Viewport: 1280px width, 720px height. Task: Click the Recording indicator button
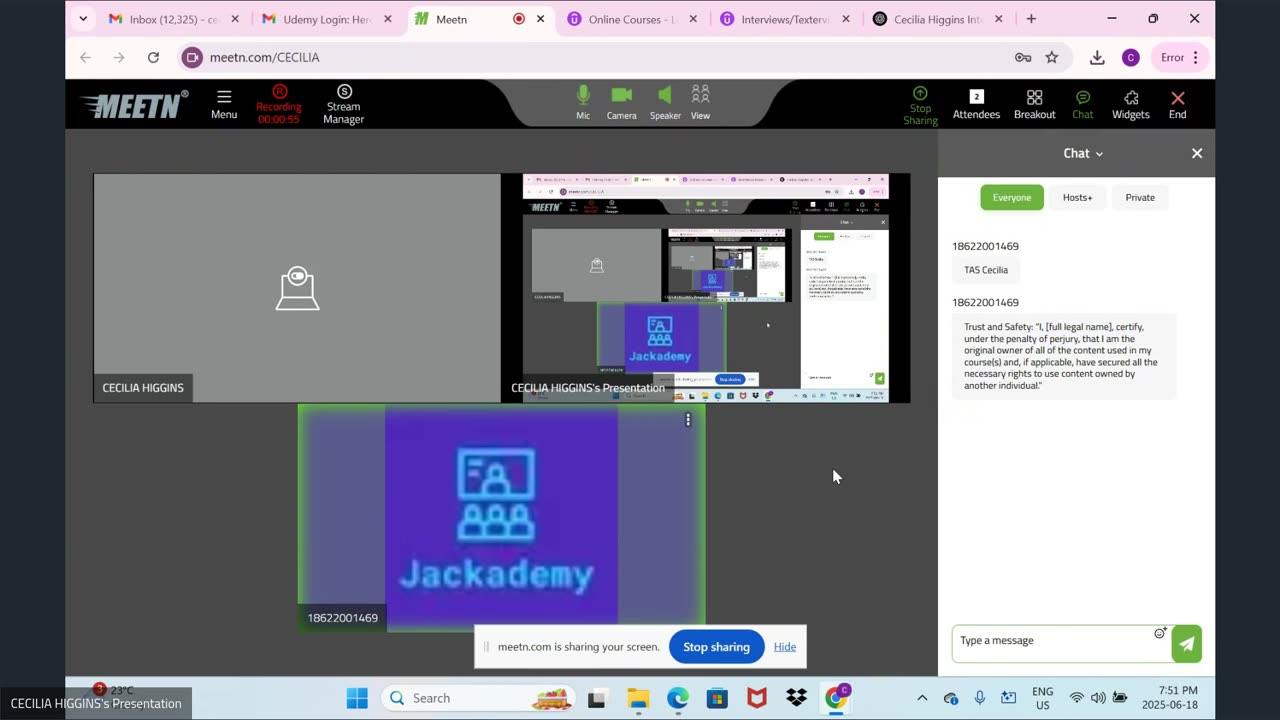(278, 104)
